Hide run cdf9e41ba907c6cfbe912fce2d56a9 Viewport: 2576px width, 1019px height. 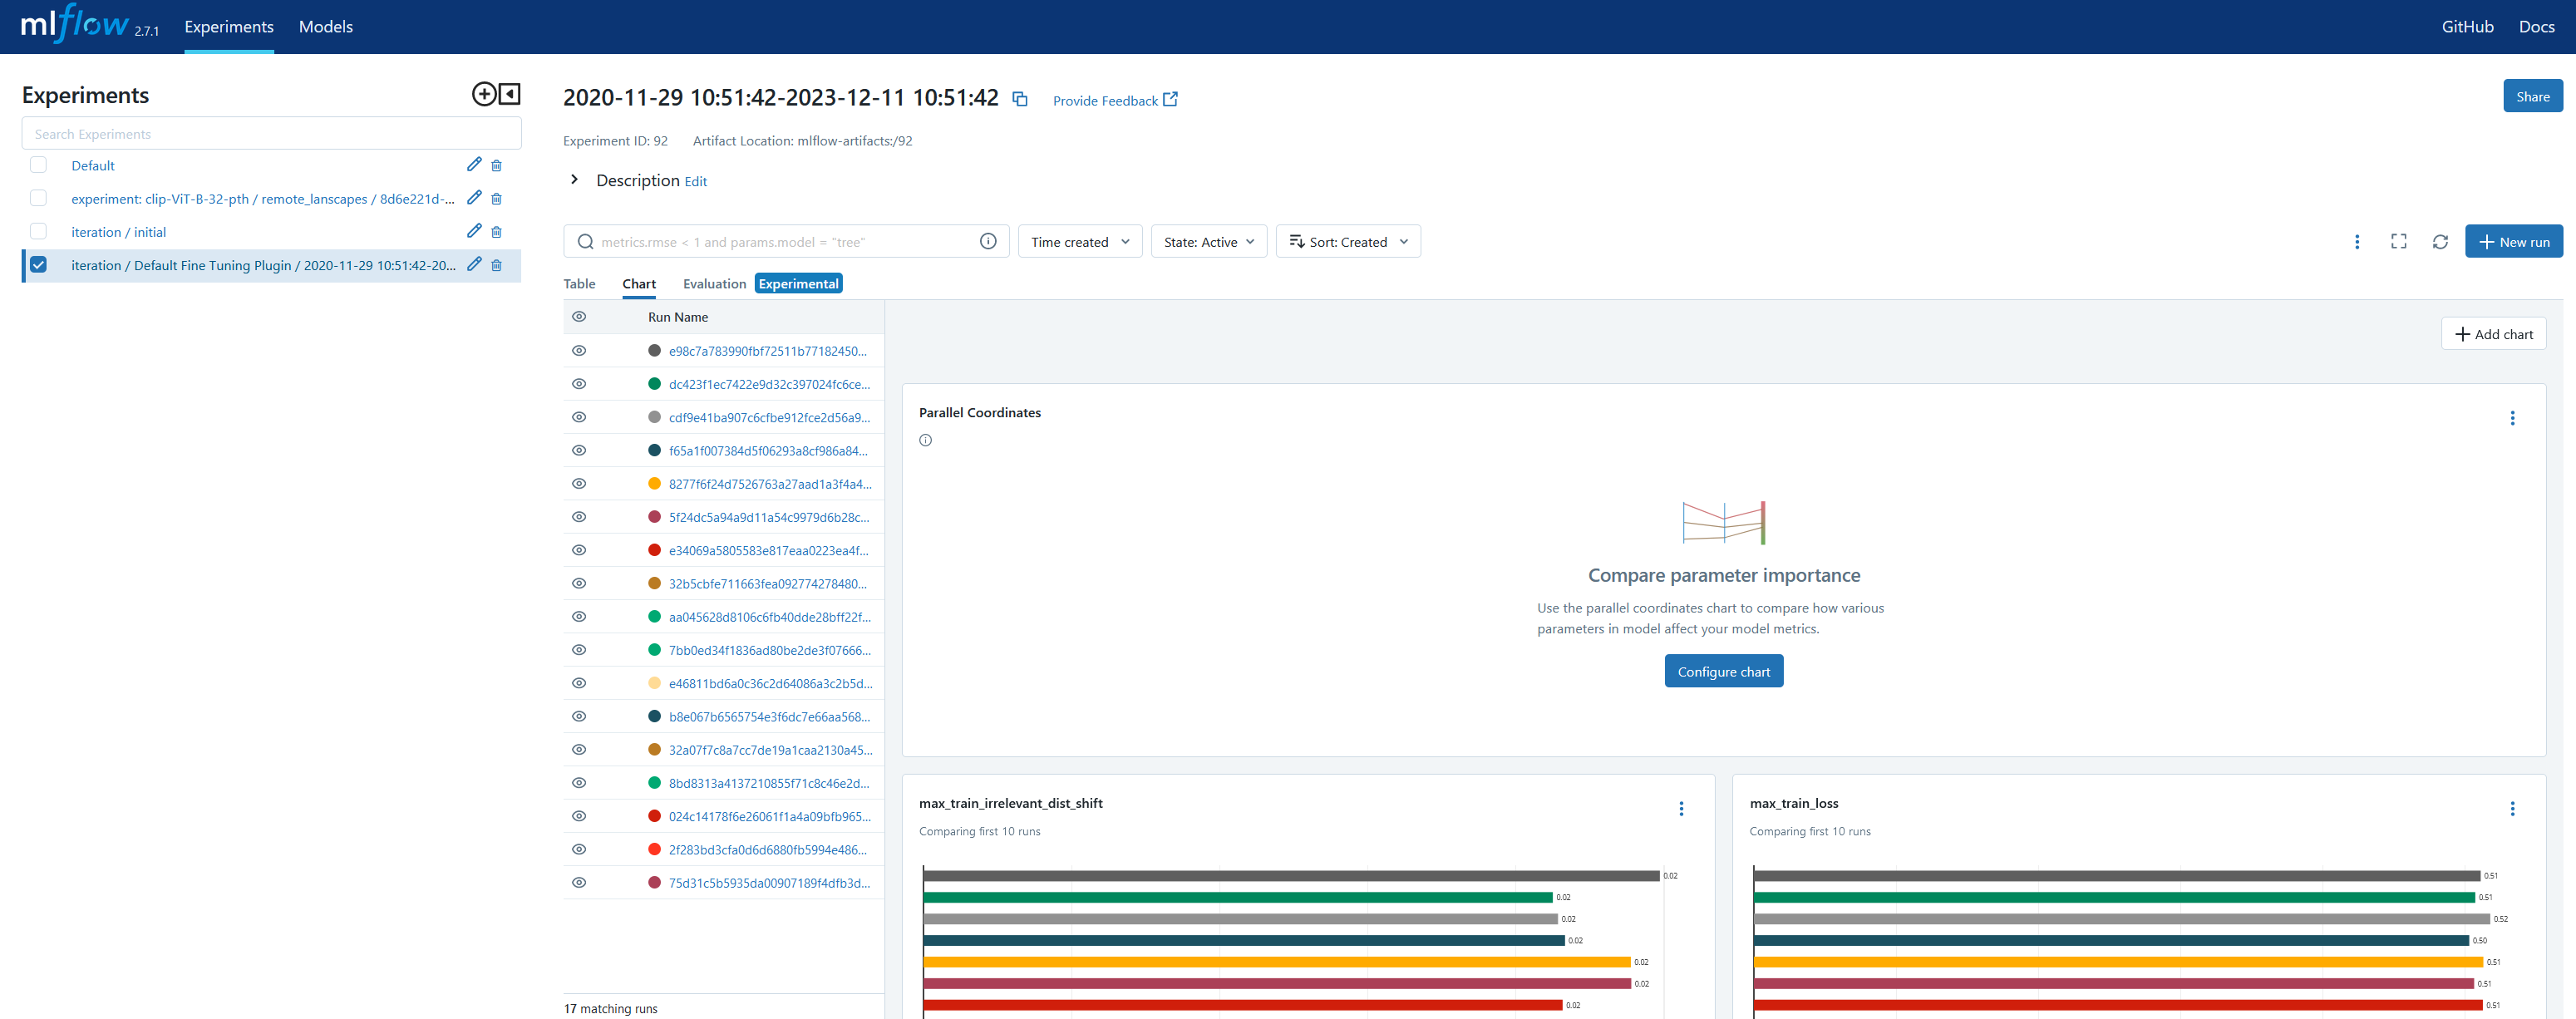tap(579, 417)
